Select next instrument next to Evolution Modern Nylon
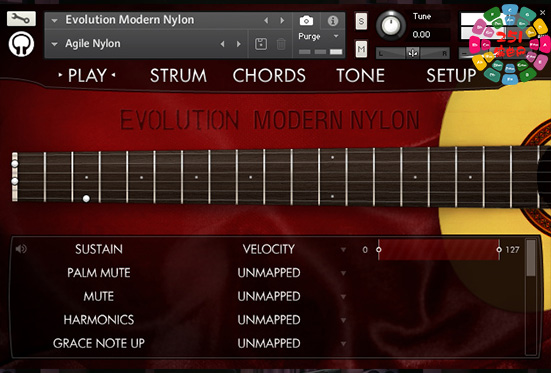The width and height of the screenshot is (551, 373). point(282,20)
